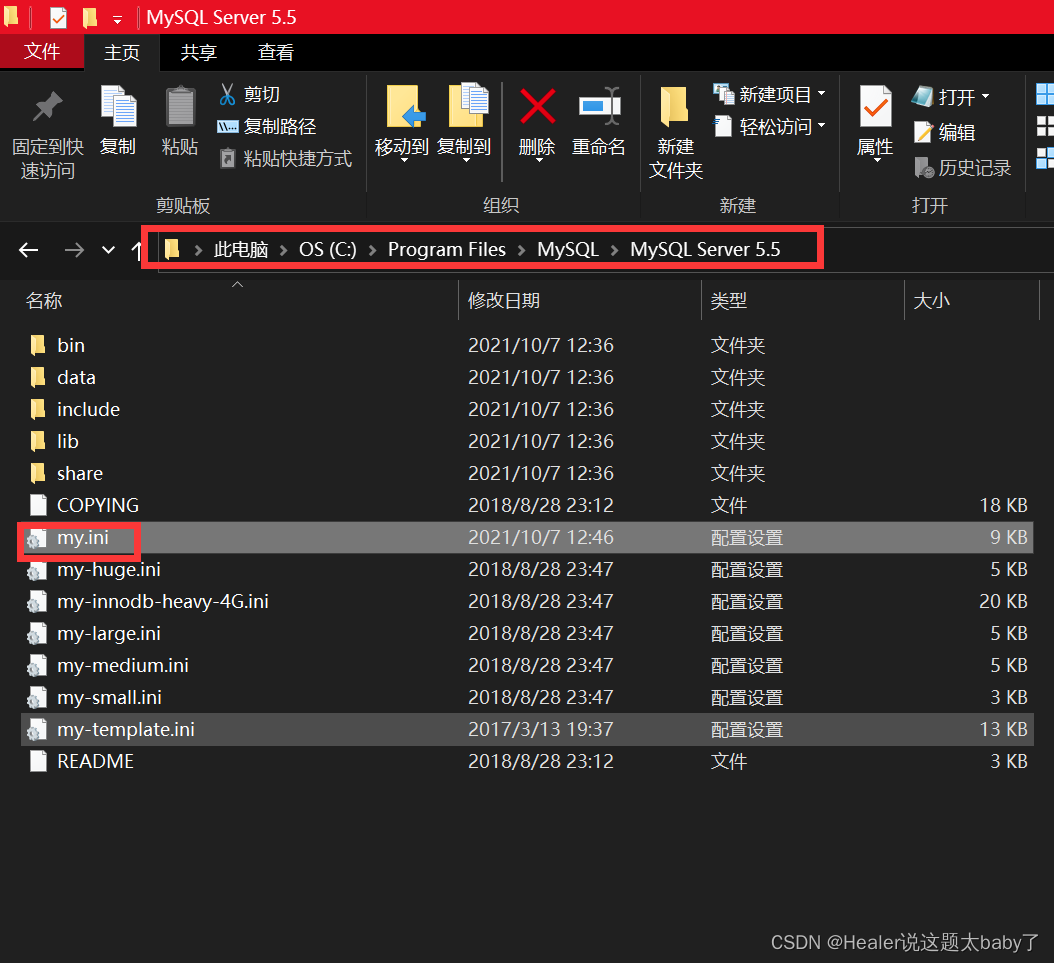1054x963 pixels.
Task: Go up one folder level
Action: point(136,251)
